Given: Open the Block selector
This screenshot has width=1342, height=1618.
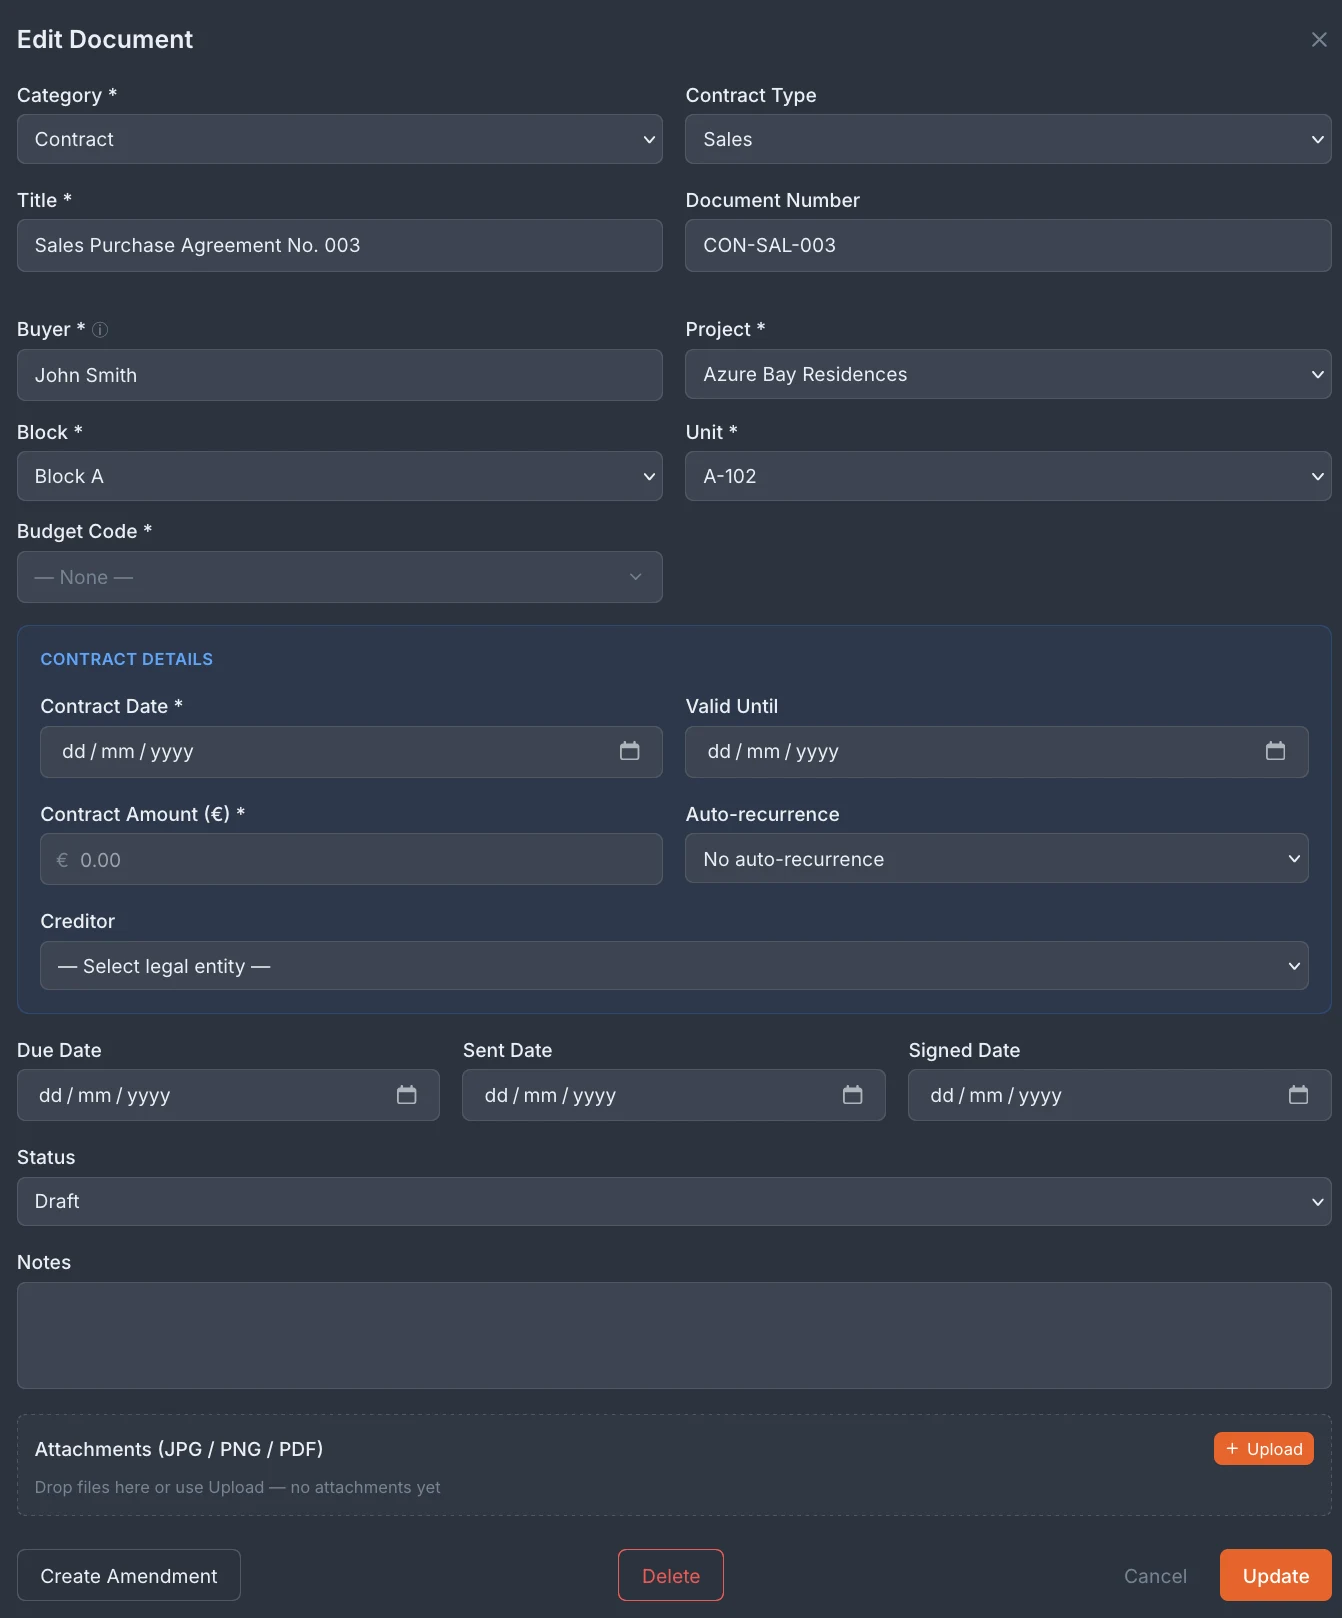Looking at the screenshot, I should point(340,476).
